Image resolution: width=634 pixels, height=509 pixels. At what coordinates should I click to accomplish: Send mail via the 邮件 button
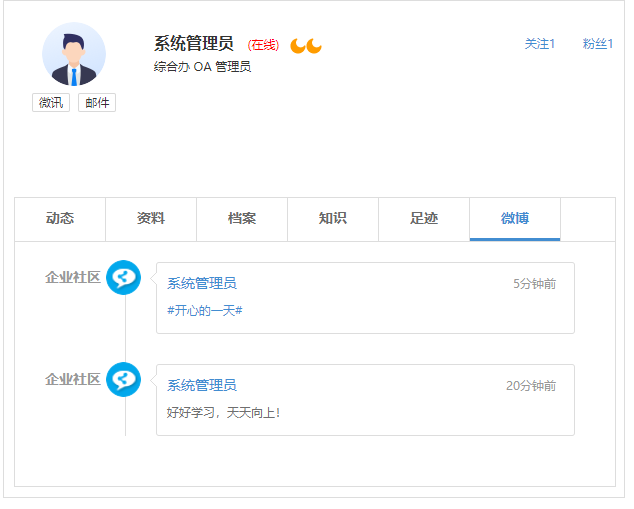click(x=97, y=102)
